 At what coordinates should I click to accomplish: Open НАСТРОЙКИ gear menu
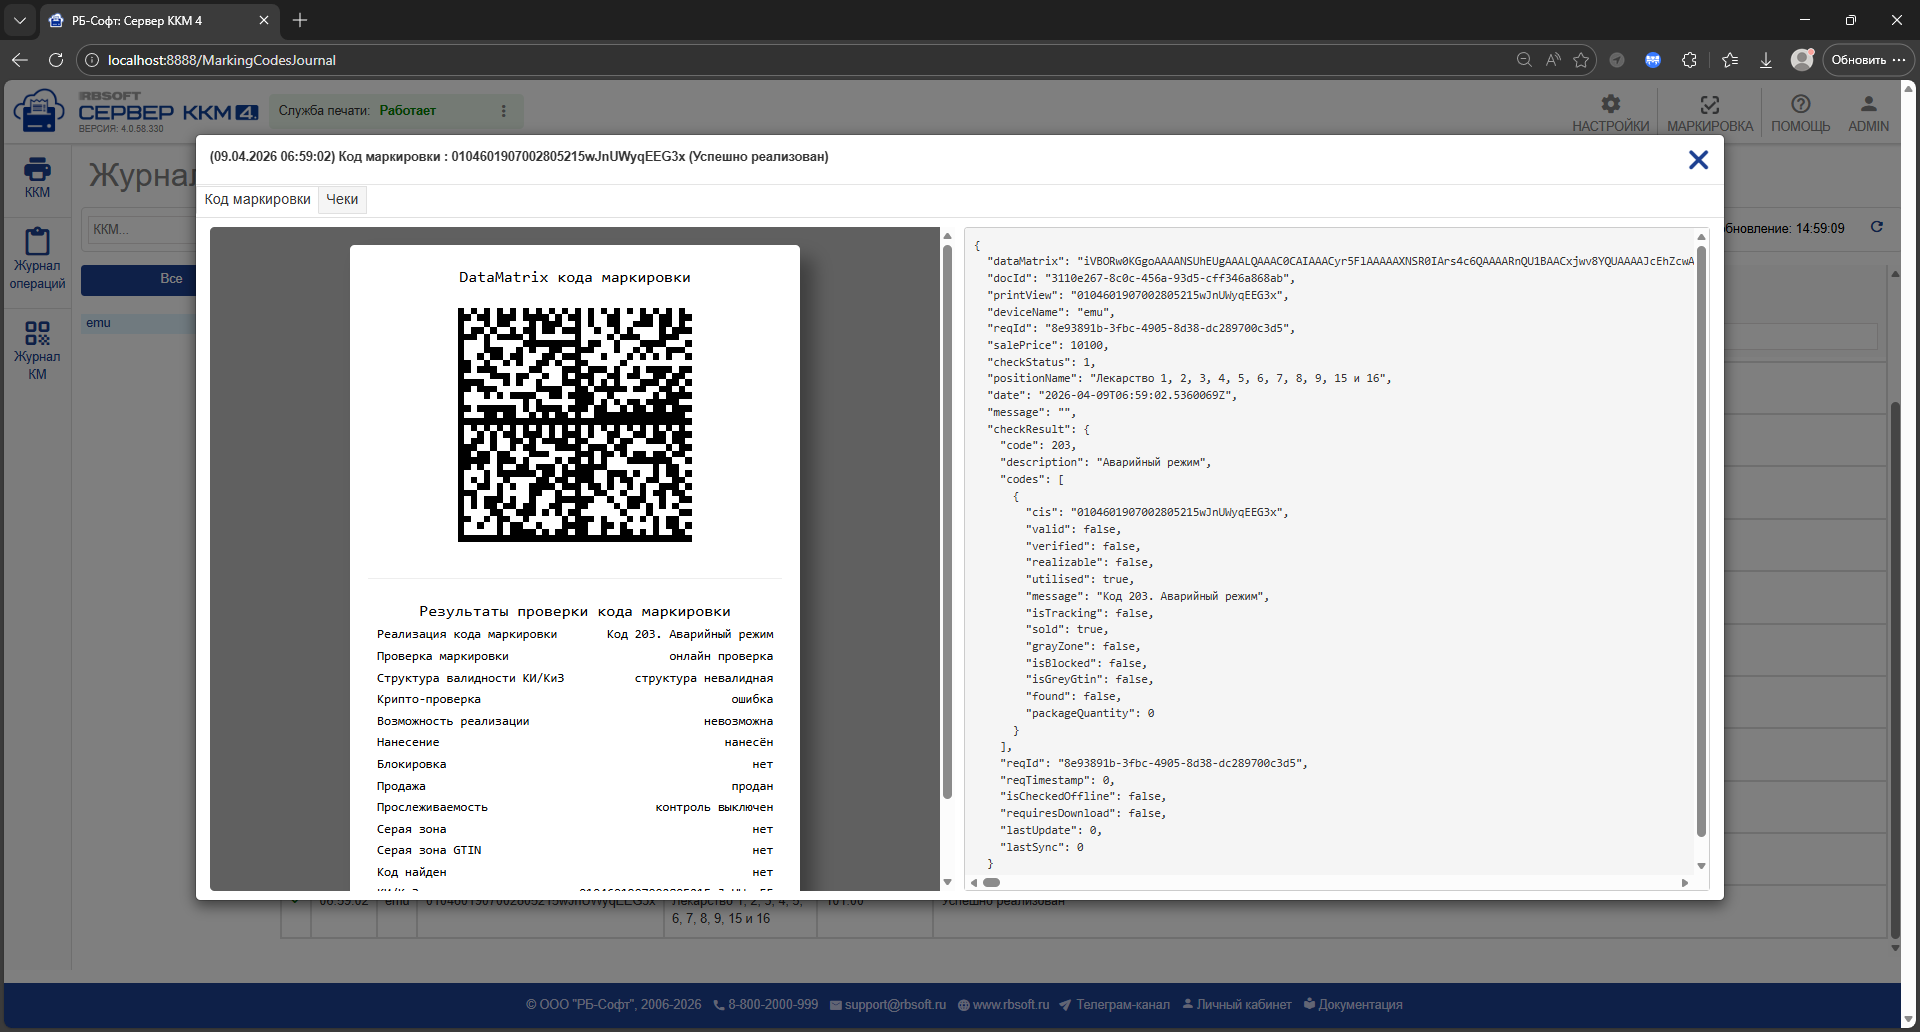point(1610,113)
